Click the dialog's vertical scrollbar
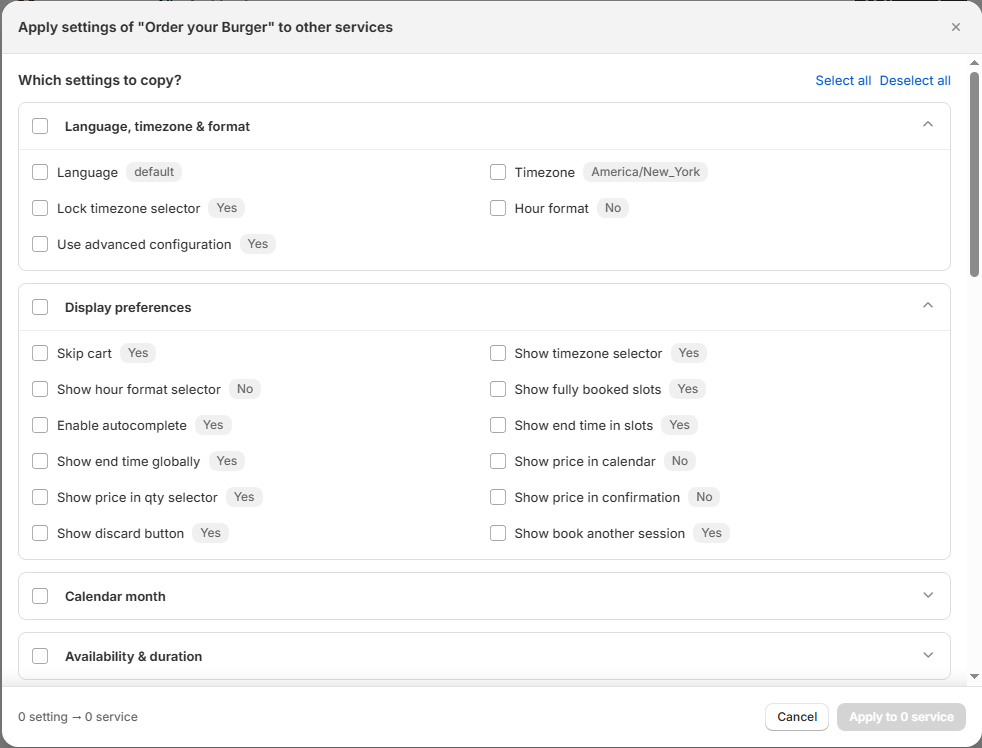Screen dimensions: 982x748 pyautogui.click(x=974, y=175)
